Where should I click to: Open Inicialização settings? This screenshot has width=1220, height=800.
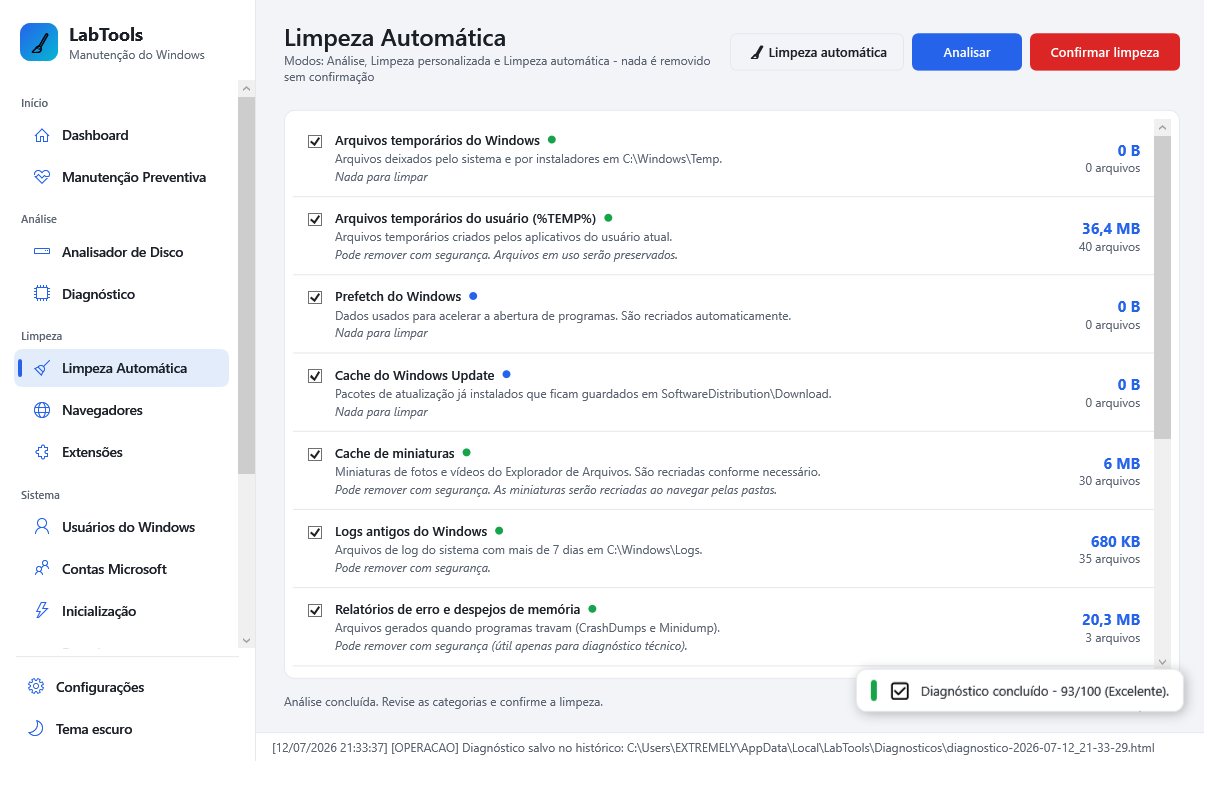point(122,611)
